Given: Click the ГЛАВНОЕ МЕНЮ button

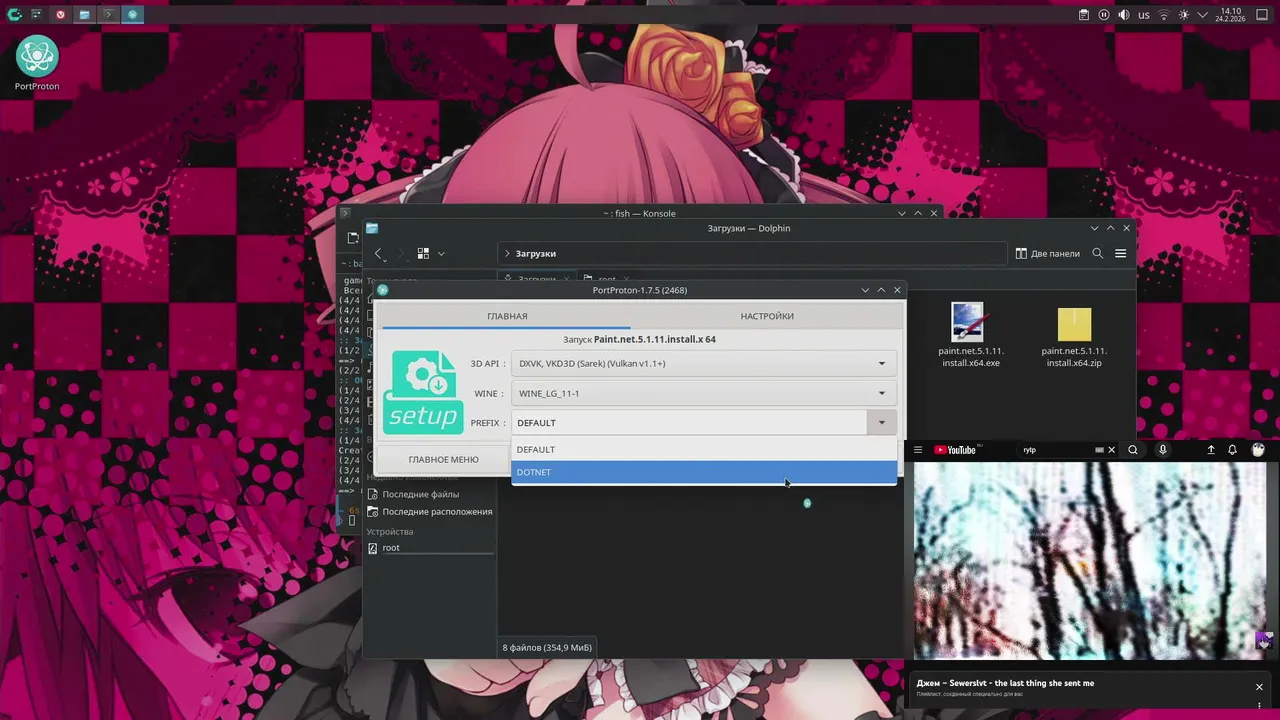Looking at the screenshot, I should pyautogui.click(x=443, y=459).
